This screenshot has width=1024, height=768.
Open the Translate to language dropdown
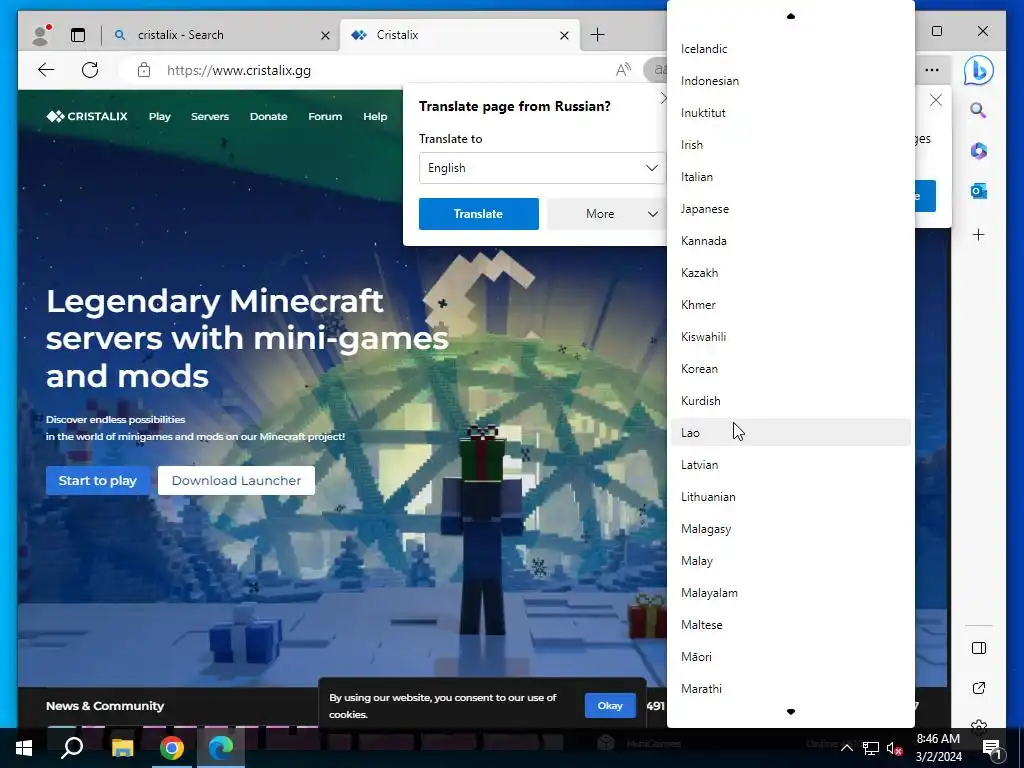[542, 168]
